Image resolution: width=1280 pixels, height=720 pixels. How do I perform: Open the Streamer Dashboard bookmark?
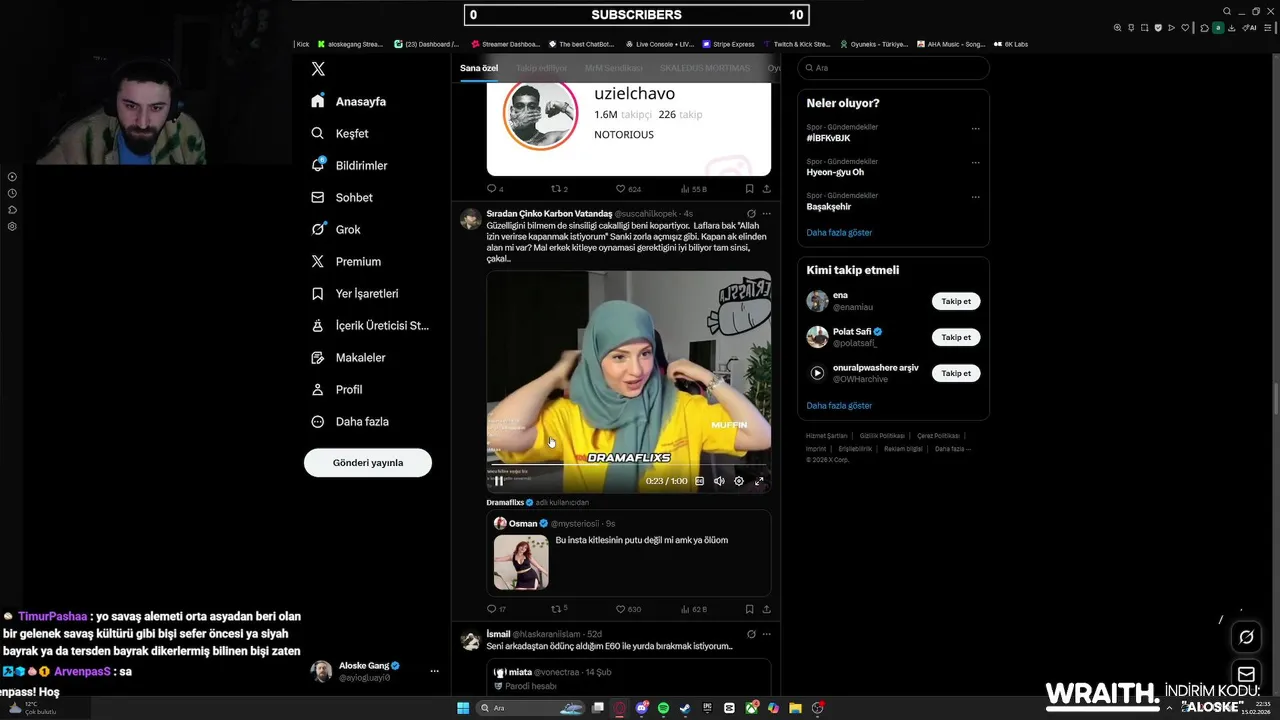506,44
